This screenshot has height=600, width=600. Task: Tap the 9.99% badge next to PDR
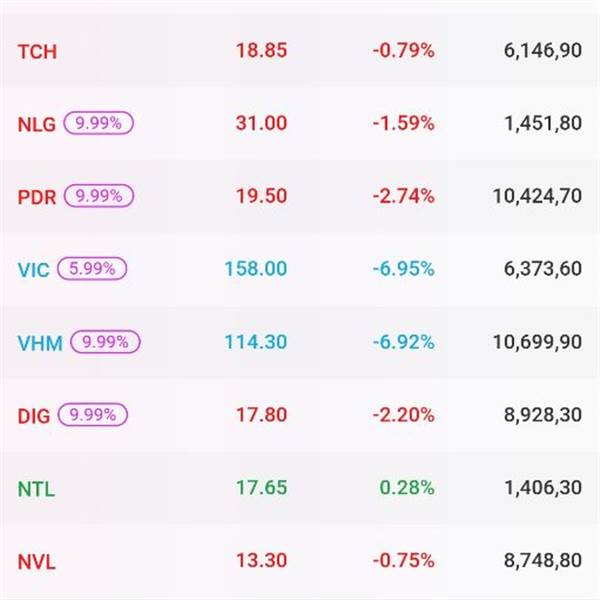point(99,196)
